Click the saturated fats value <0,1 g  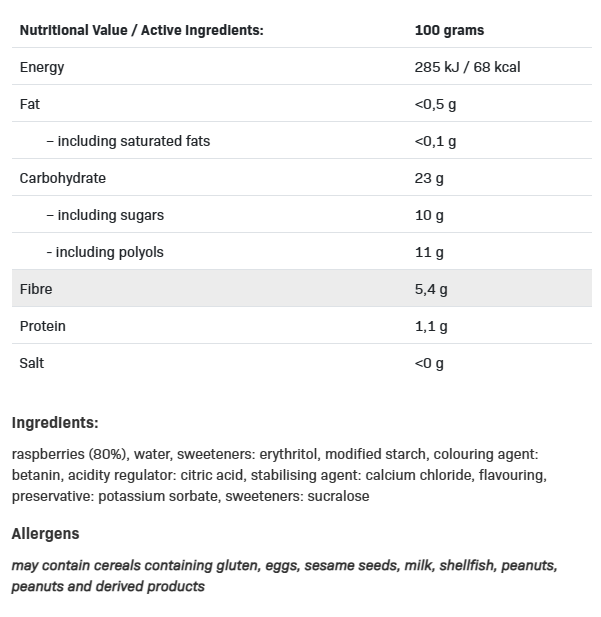point(435,141)
